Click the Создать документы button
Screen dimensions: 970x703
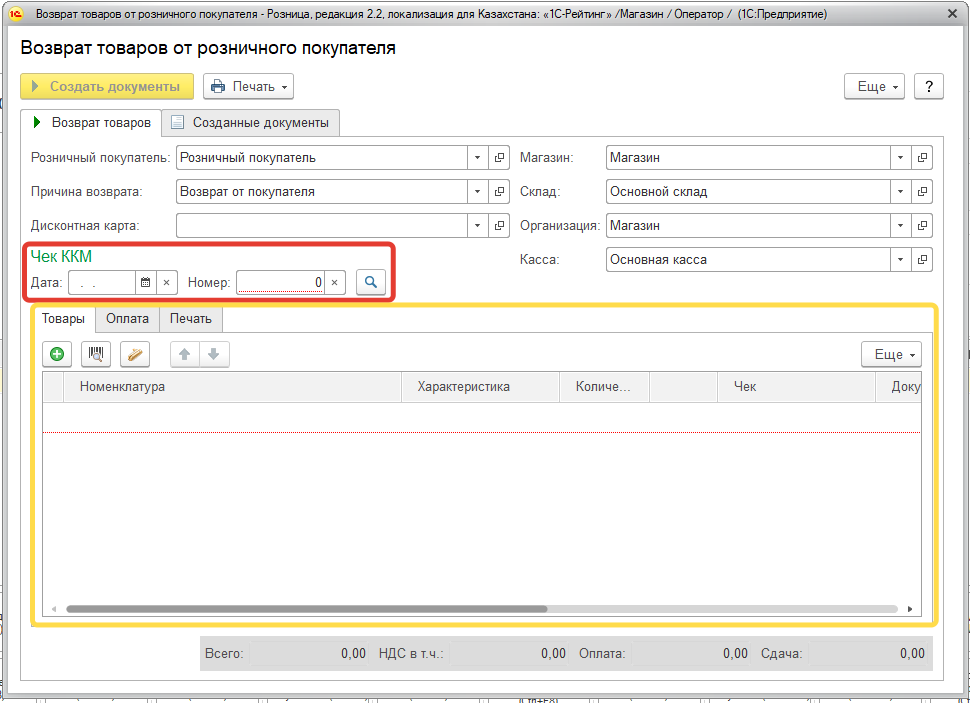(107, 87)
